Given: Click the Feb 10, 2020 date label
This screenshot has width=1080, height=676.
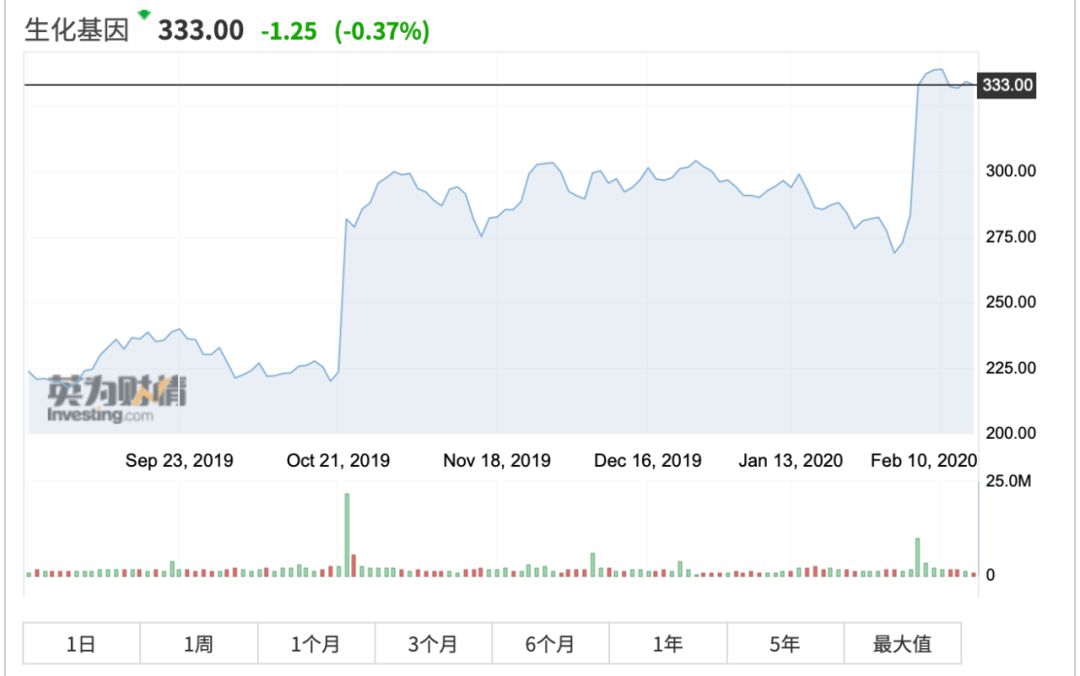Looking at the screenshot, I should pyautogui.click(x=923, y=460).
